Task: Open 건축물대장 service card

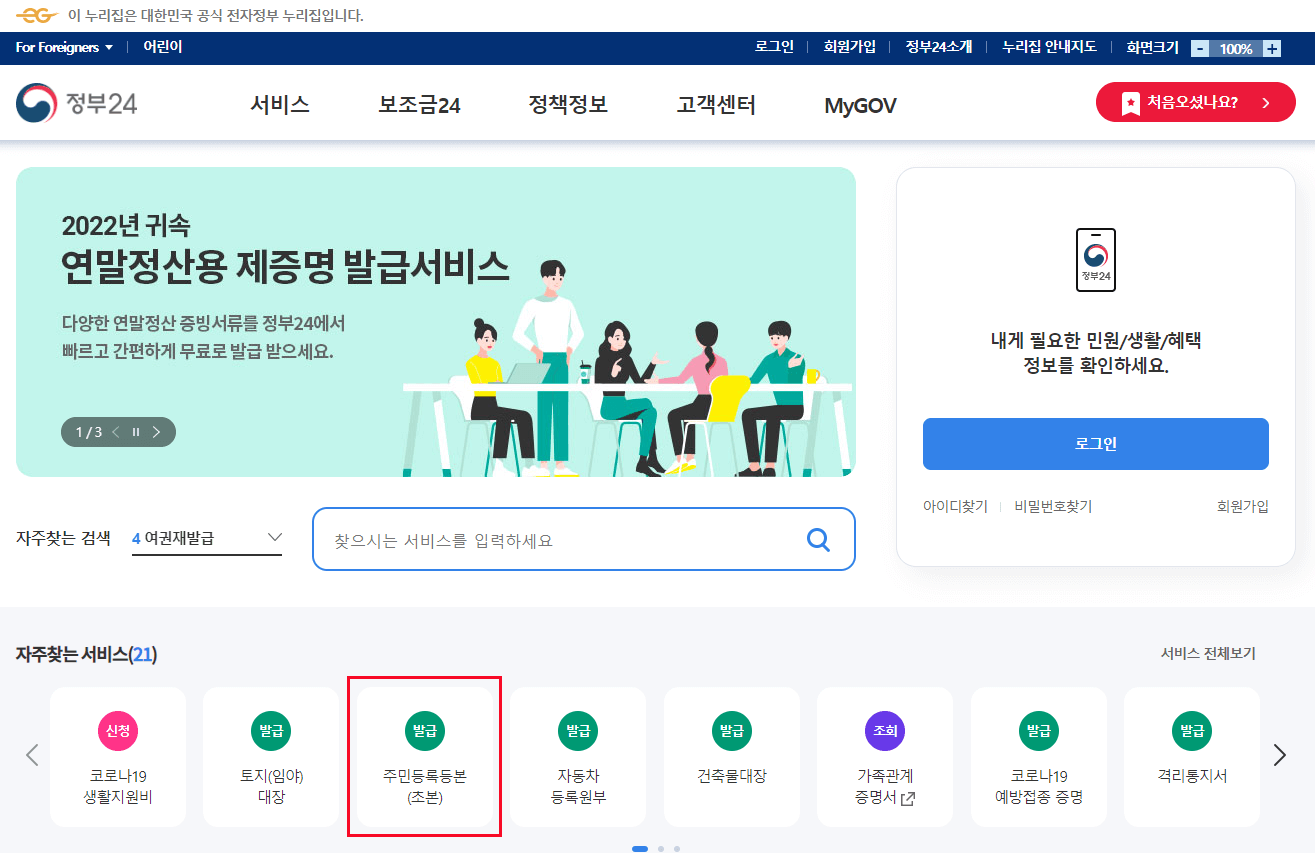Action: tap(732, 757)
